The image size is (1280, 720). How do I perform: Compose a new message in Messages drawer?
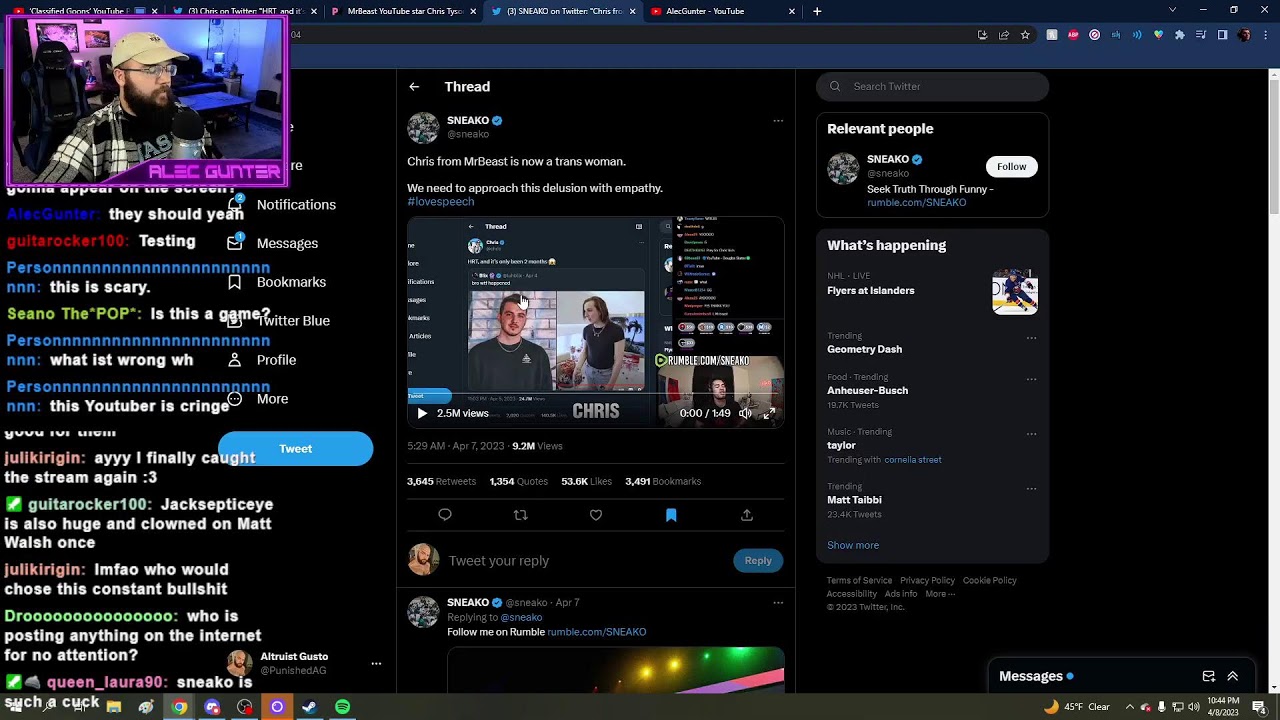click(1208, 677)
